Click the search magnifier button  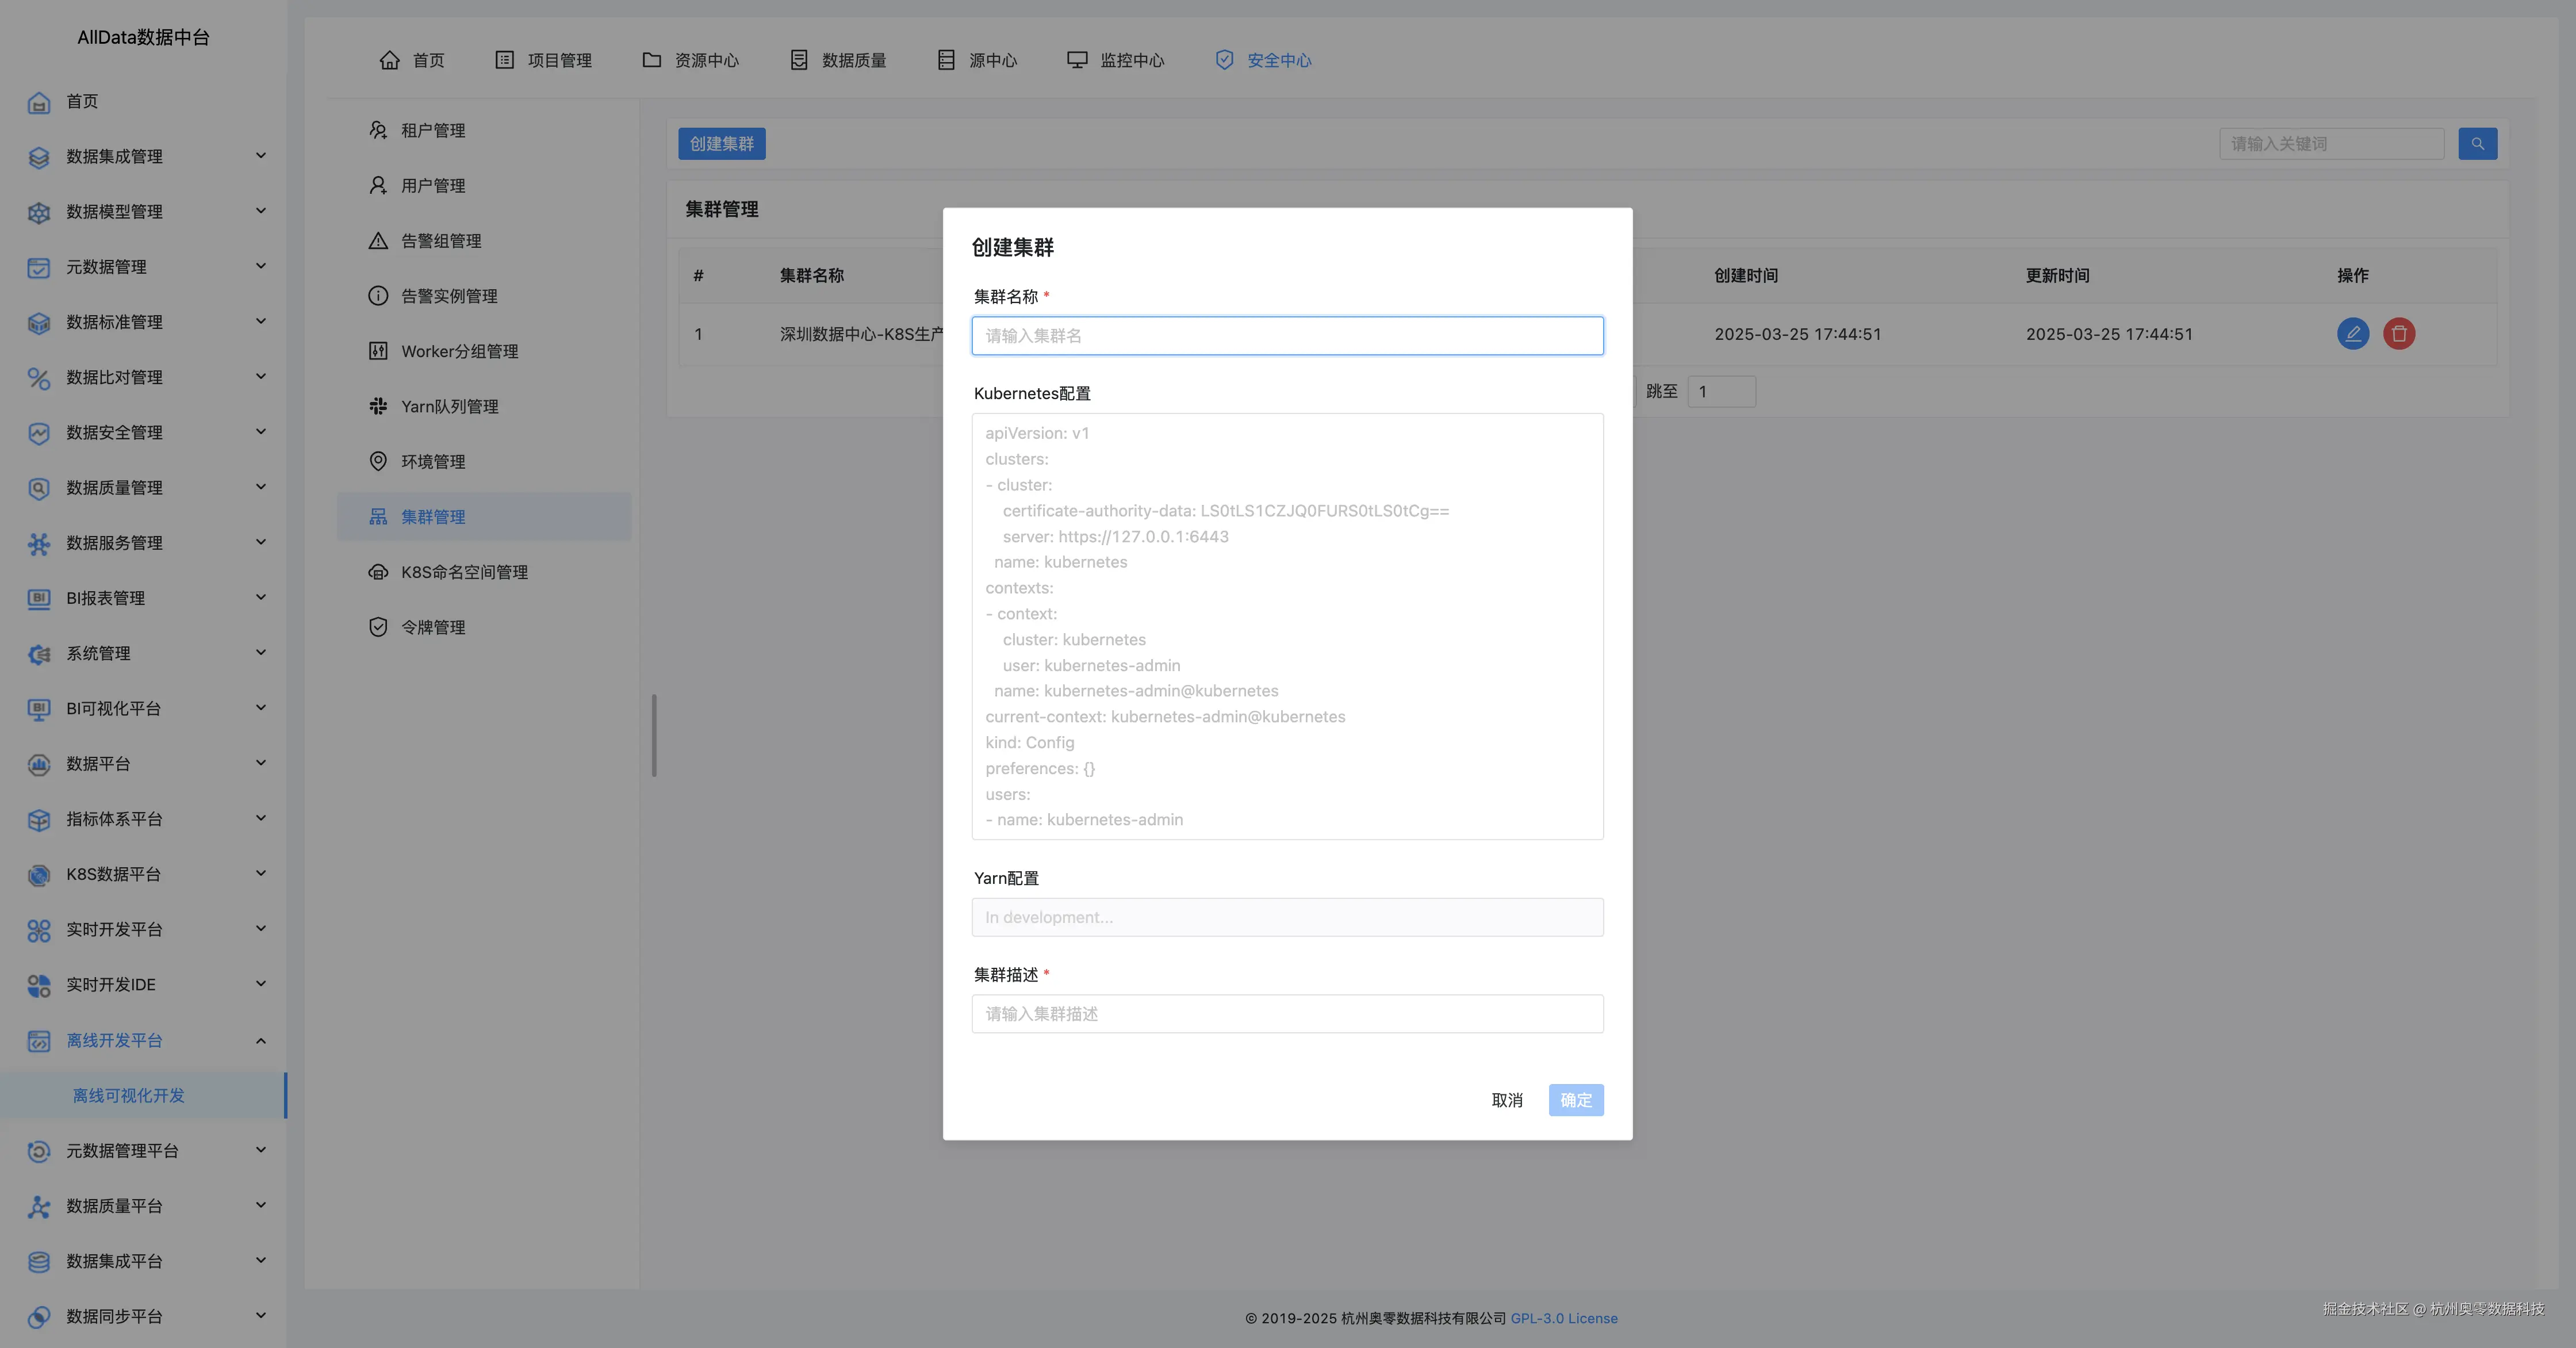click(2477, 144)
